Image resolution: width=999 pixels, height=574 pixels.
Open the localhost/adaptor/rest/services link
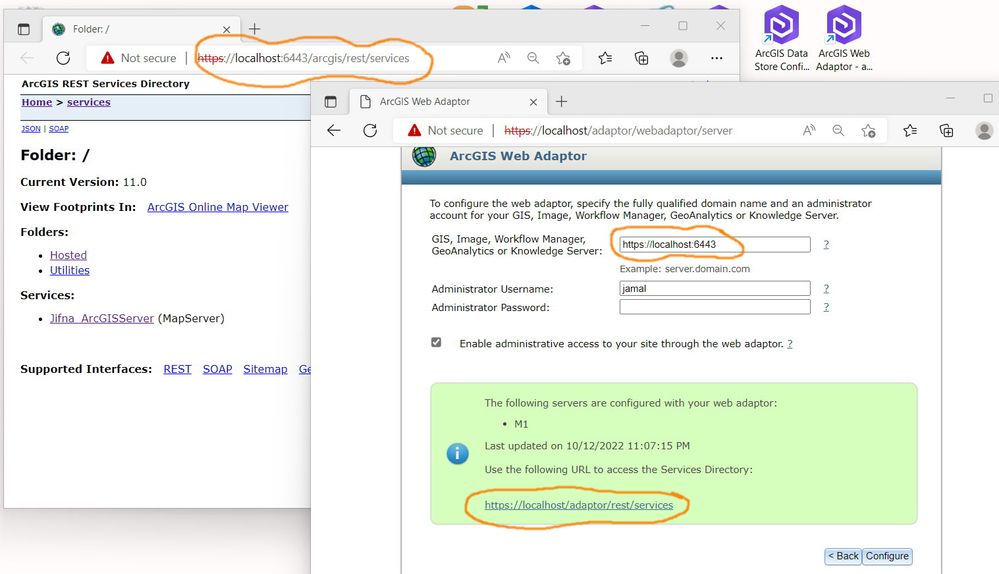[579, 505]
